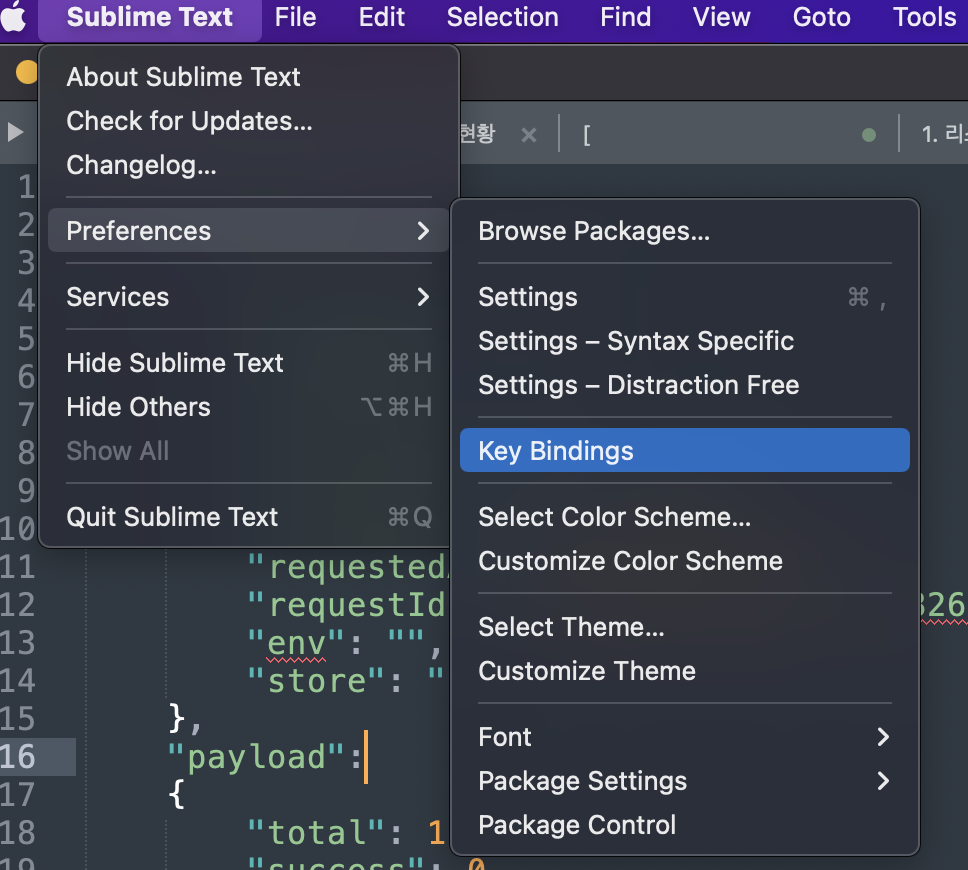Open Package Control
This screenshot has height=870, width=968.
685,825
